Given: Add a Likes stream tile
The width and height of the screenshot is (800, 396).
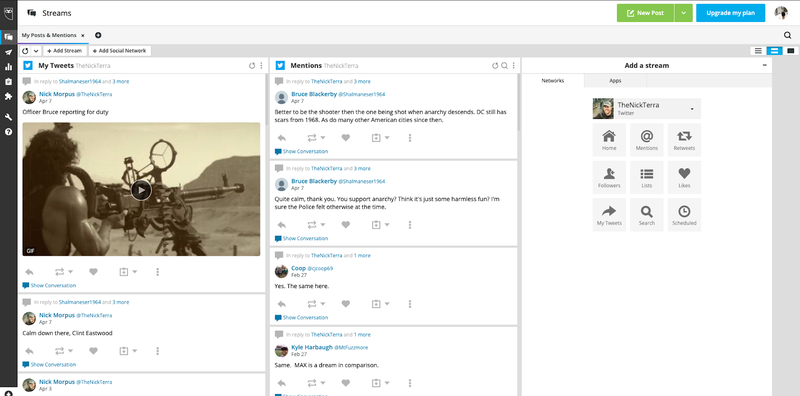Looking at the screenshot, I should (x=684, y=177).
